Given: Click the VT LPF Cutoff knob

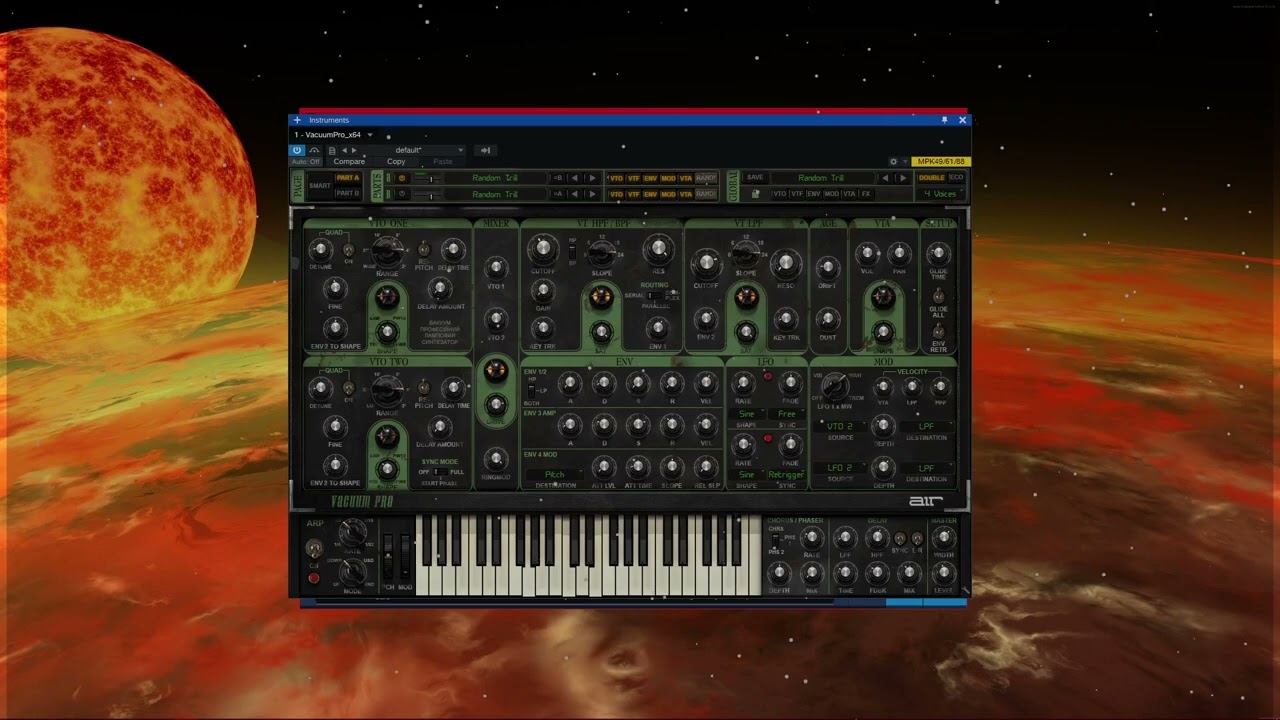Looking at the screenshot, I should click(706, 263).
